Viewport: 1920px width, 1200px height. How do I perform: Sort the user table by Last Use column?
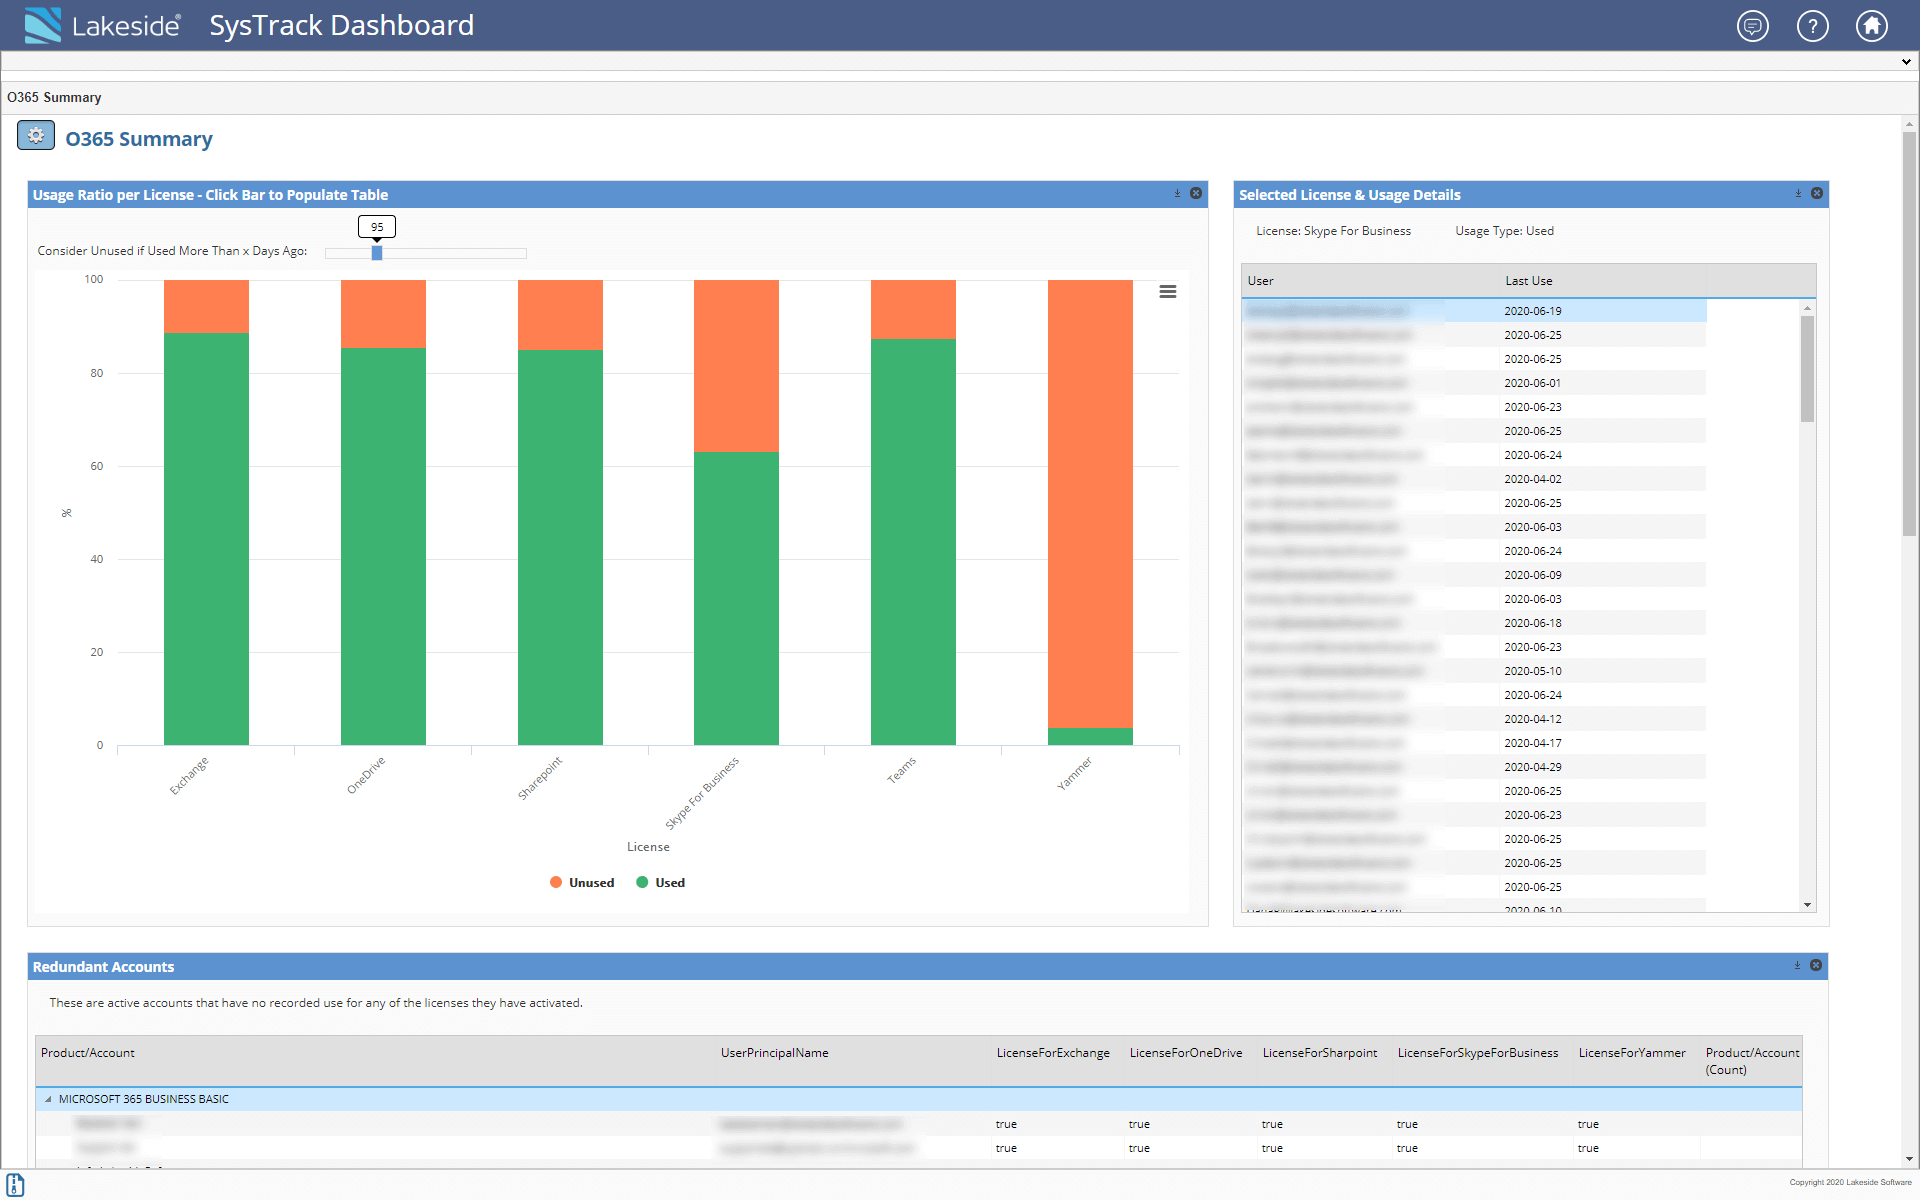pyautogui.click(x=1529, y=280)
